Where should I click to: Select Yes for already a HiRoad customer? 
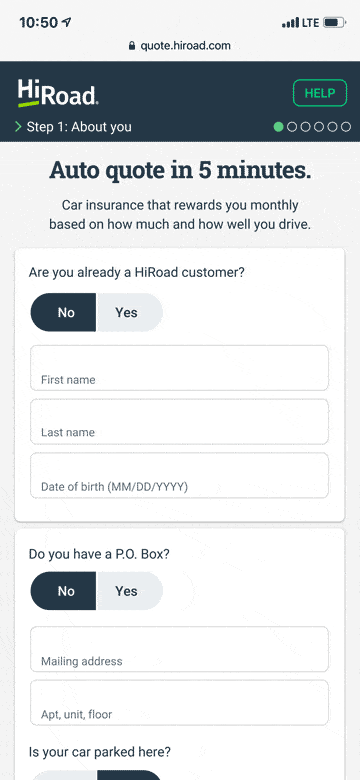point(129,312)
